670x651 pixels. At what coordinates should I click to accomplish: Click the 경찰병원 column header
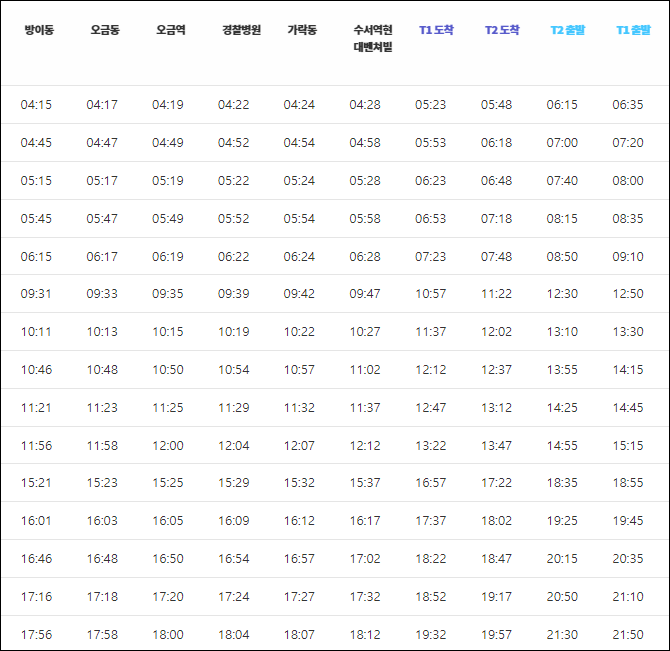tap(241, 30)
